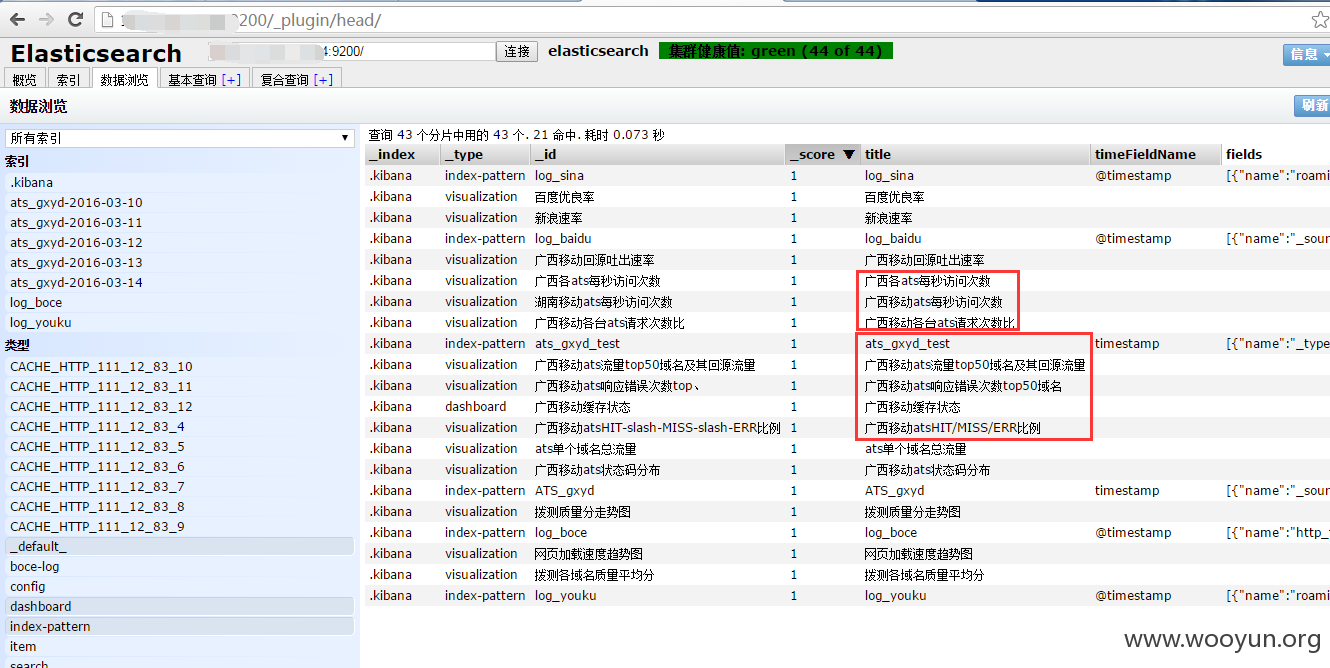
Task: Switch to the 索引 tab
Action: 68,80
